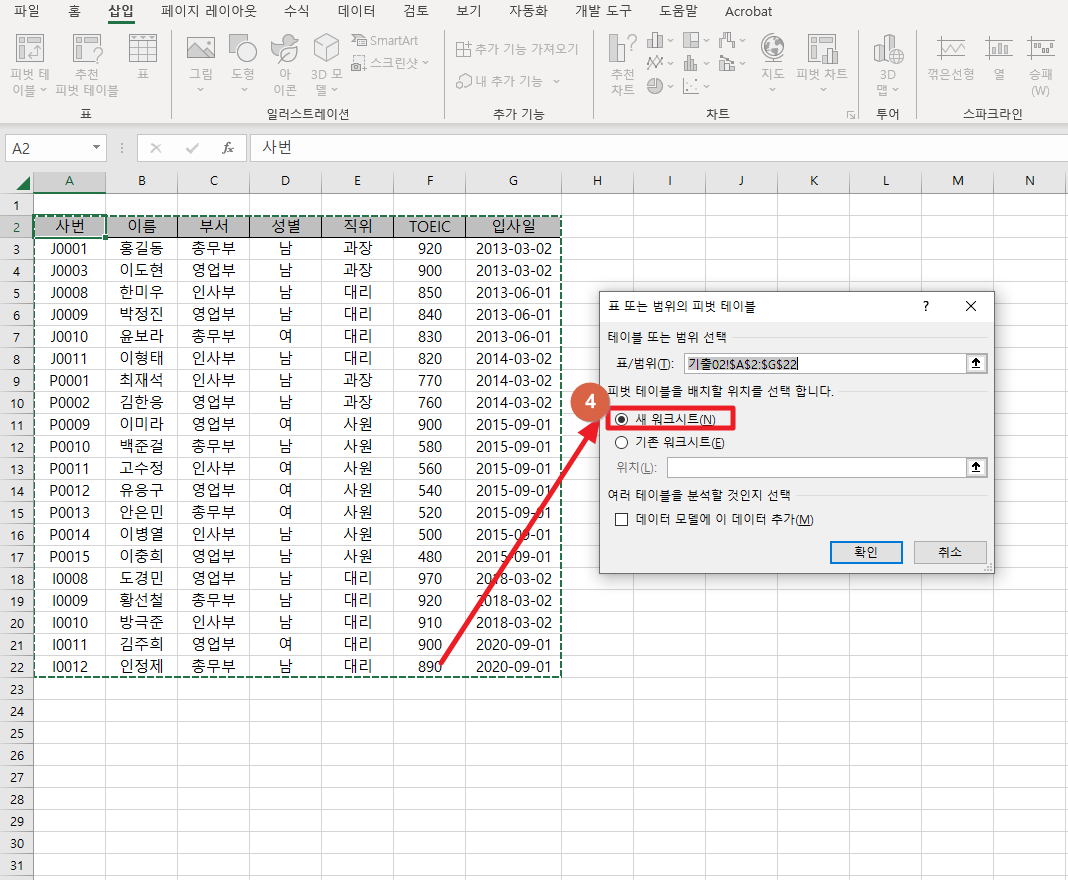Switch to the 수식 tab
This screenshot has height=880, width=1068.
tap(296, 11)
